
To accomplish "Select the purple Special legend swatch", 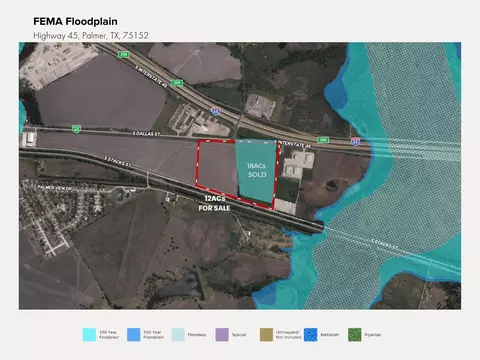I will tap(222, 335).
